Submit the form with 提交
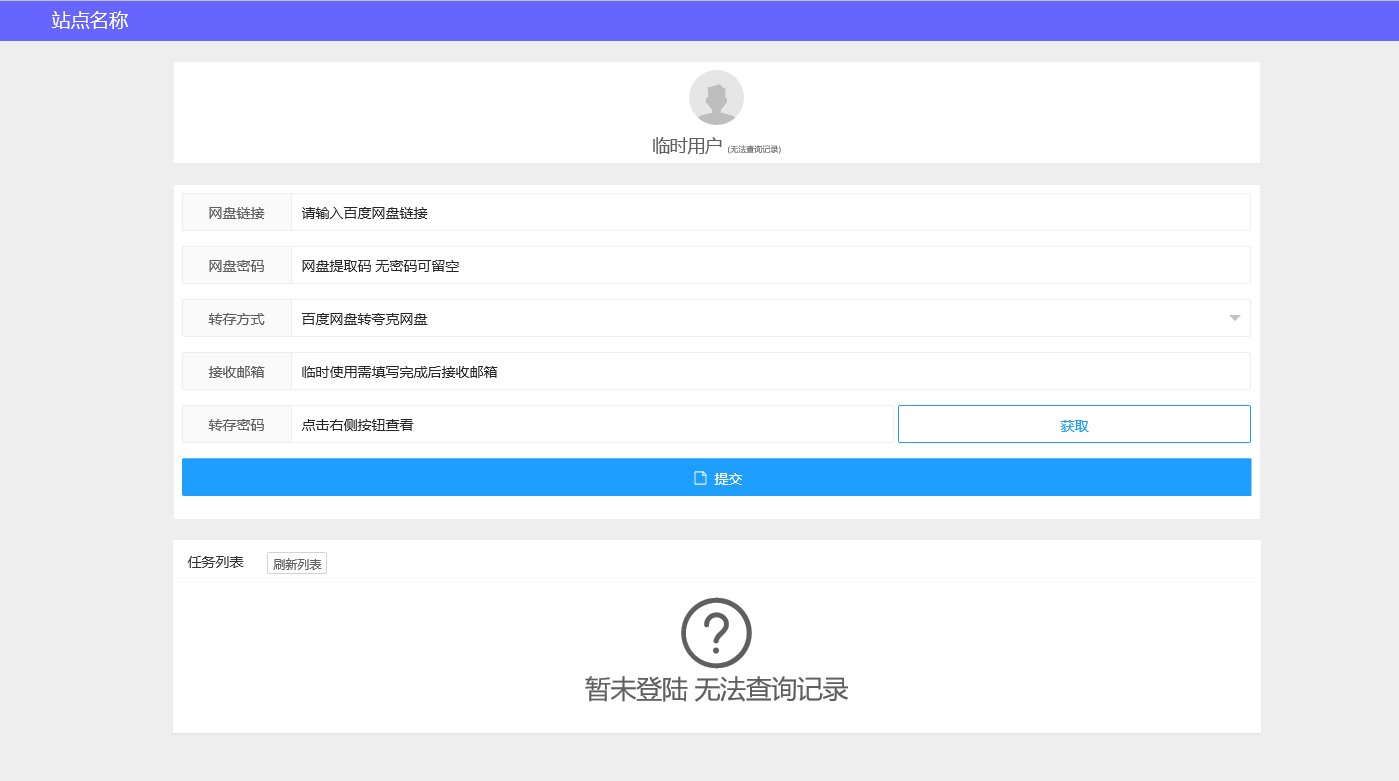The image size is (1399, 781). (716, 477)
